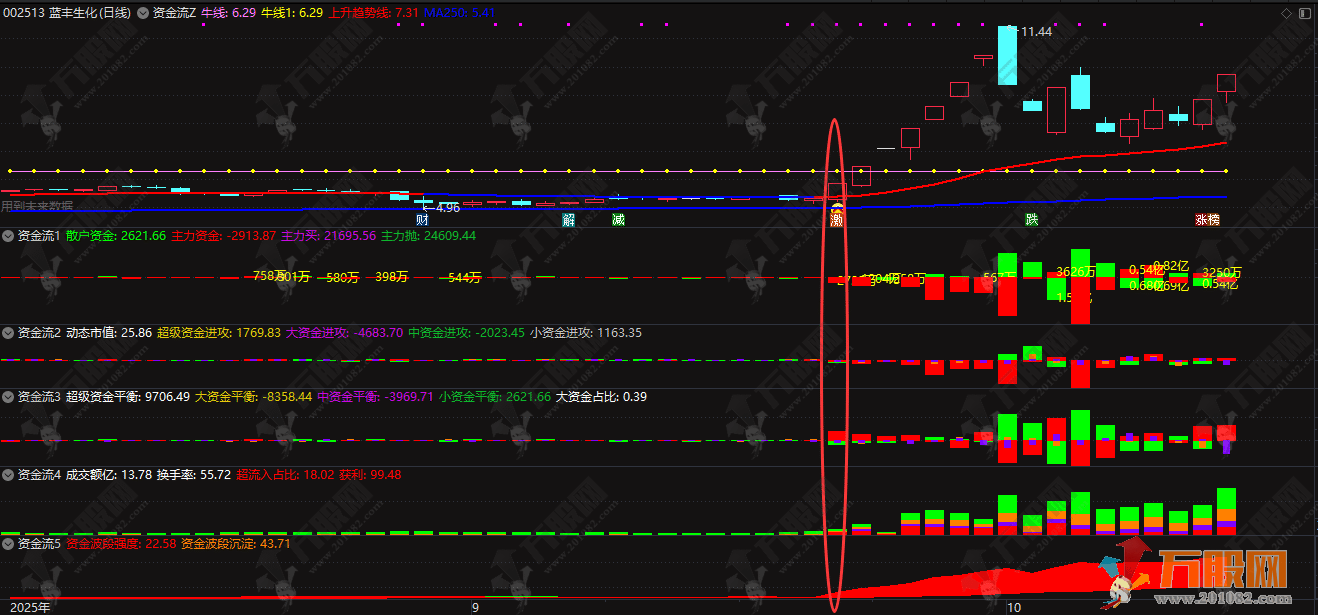The height and width of the screenshot is (615, 1318).
Task: Click the 解 info marker on chart
Action: pos(569,219)
